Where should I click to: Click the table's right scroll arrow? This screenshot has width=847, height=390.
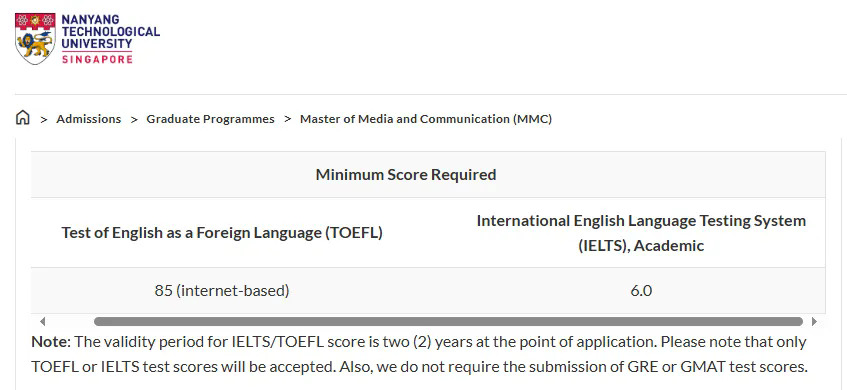click(814, 322)
